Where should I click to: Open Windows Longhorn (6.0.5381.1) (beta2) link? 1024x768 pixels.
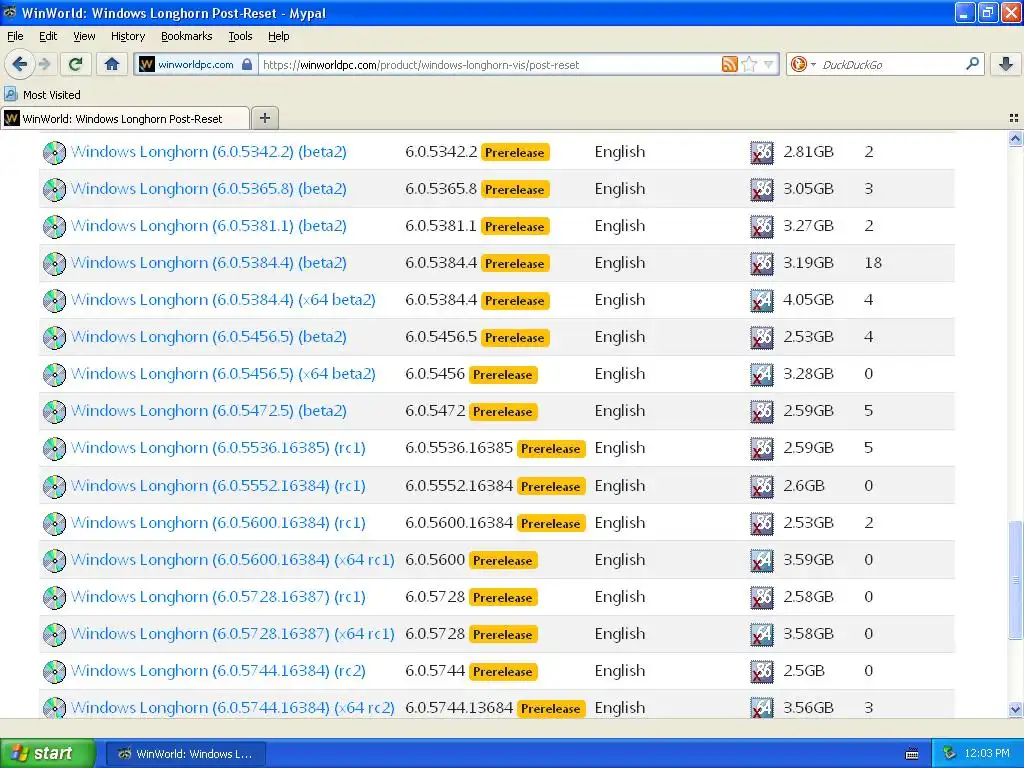(x=208, y=225)
